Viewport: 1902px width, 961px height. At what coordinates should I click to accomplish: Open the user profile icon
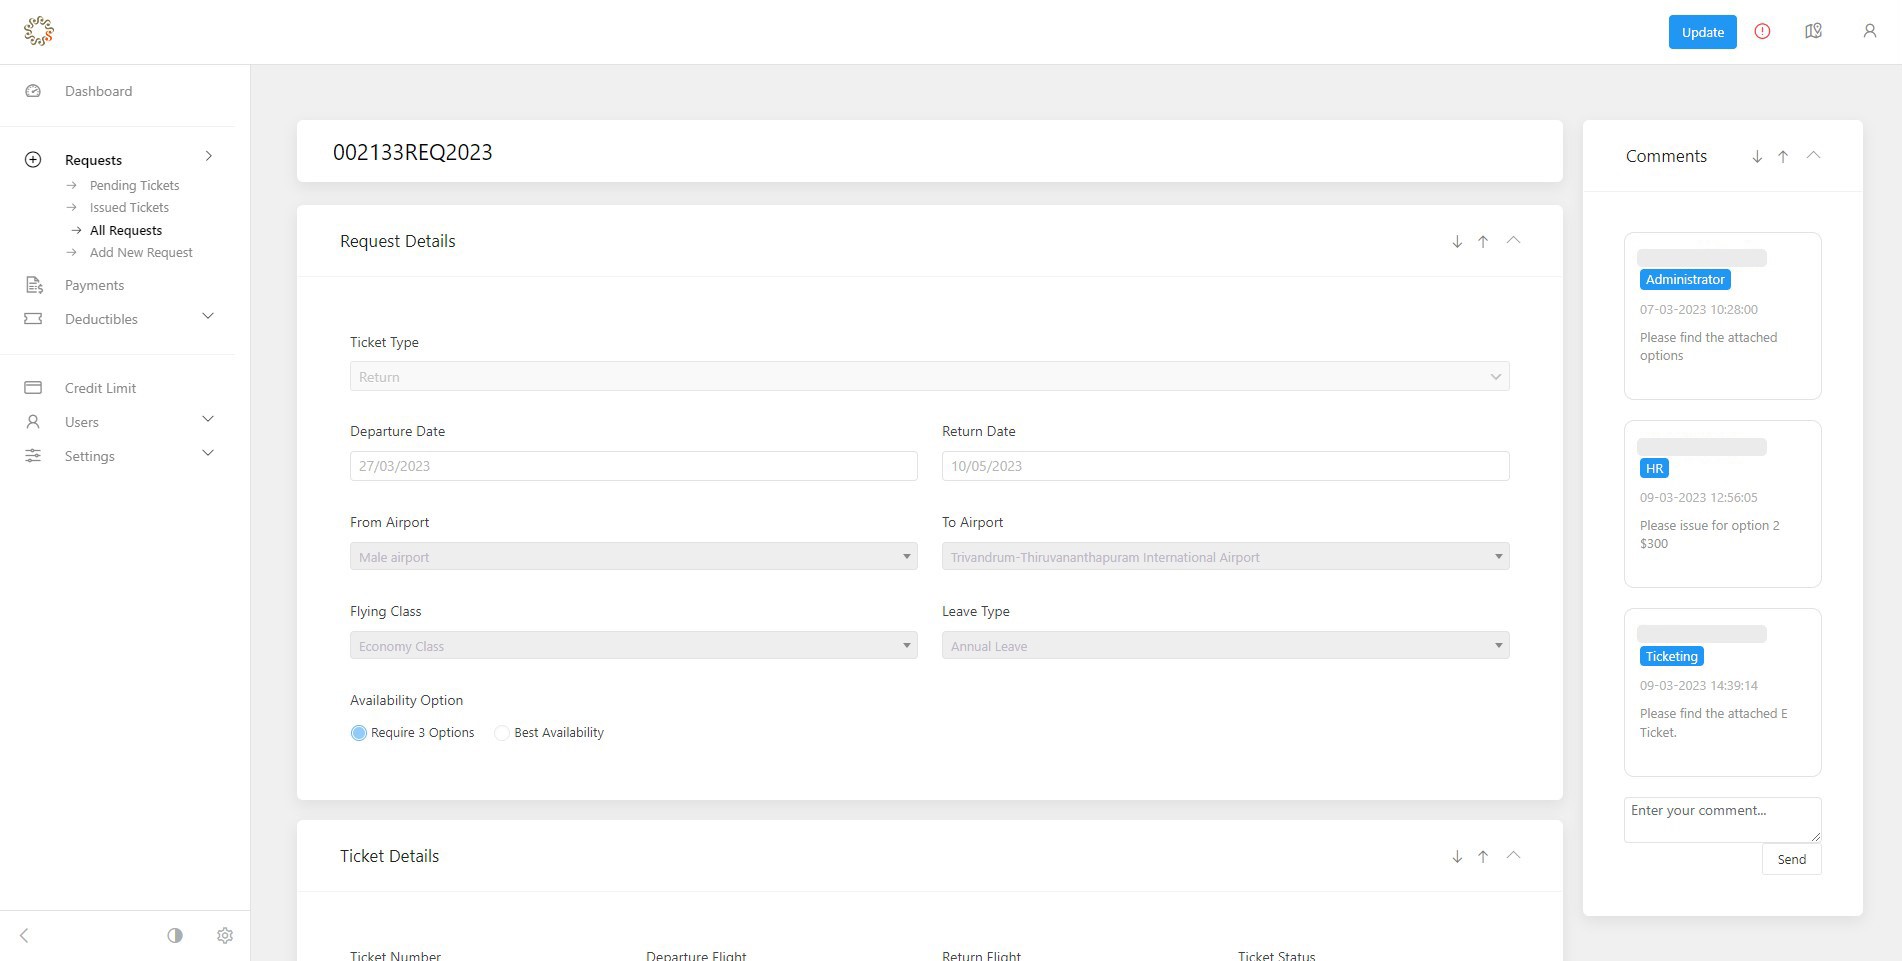(1869, 32)
